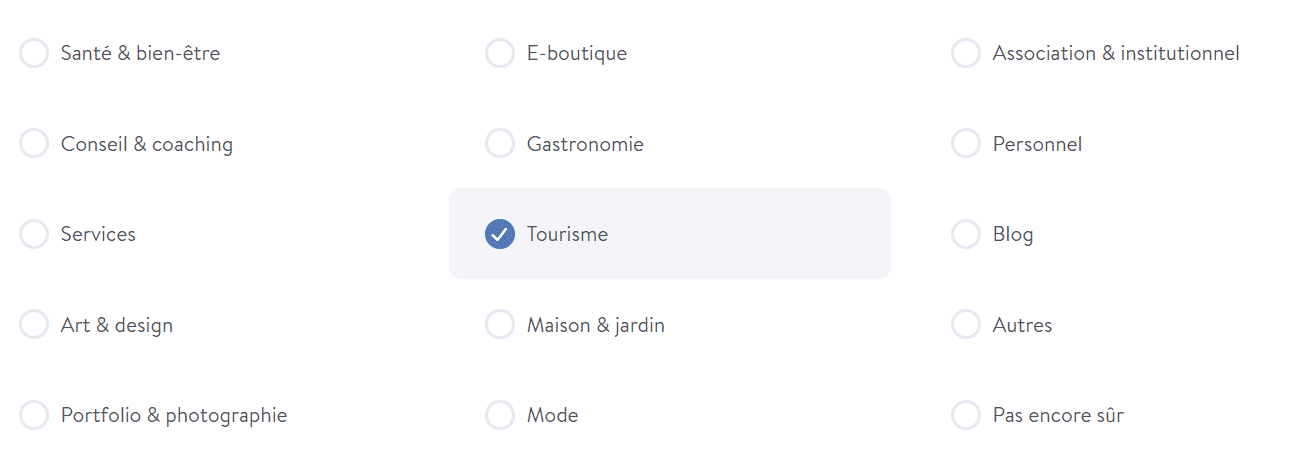The image size is (1290, 470).
Task: Choose the E-boutique option
Action: 500,53
